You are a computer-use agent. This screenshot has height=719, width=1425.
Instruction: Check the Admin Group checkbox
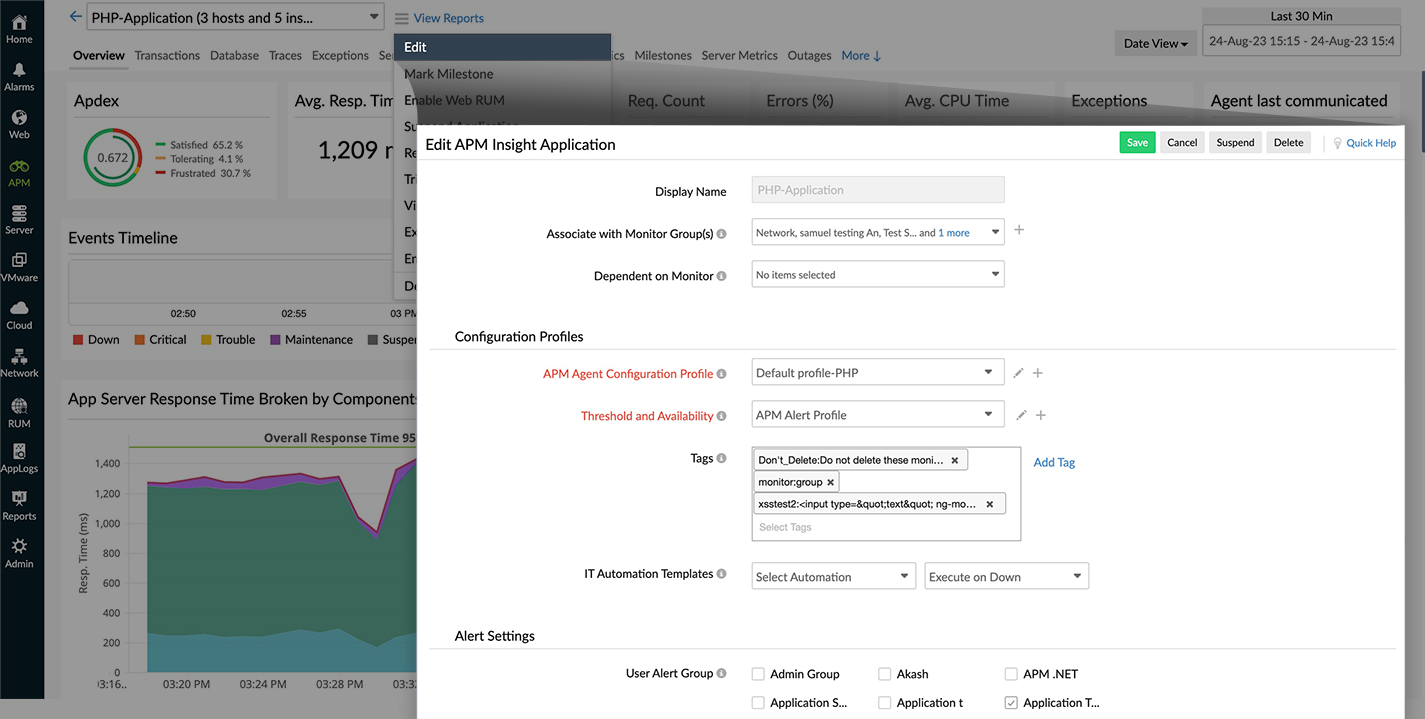pos(759,674)
